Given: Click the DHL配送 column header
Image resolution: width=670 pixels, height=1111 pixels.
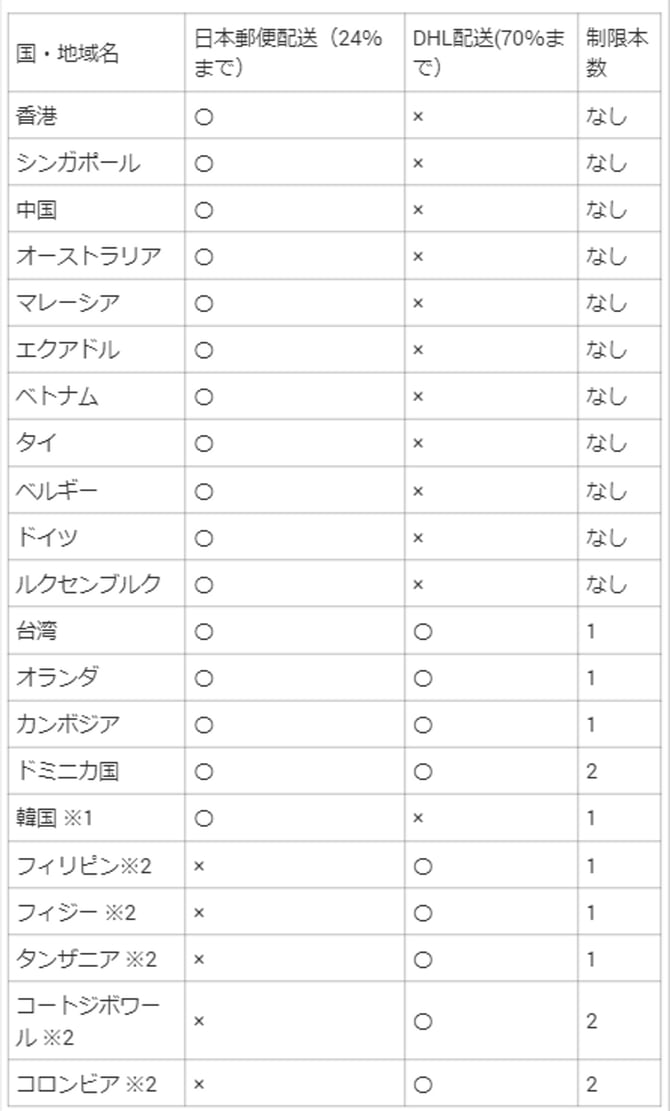Looking at the screenshot, I should pyautogui.click(x=488, y=54).
